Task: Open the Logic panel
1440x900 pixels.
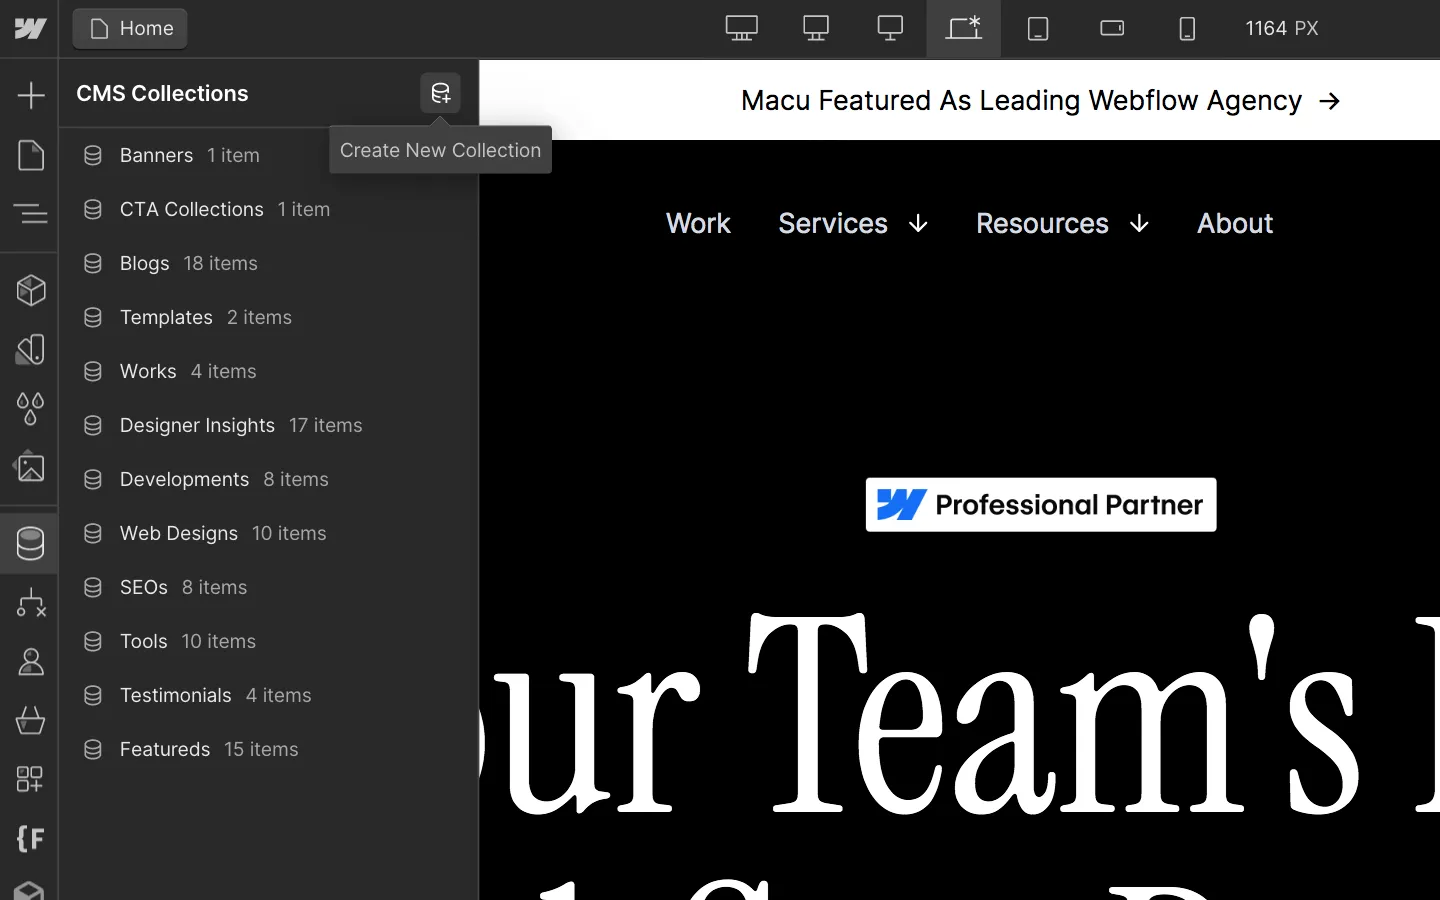Action: [30, 603]
